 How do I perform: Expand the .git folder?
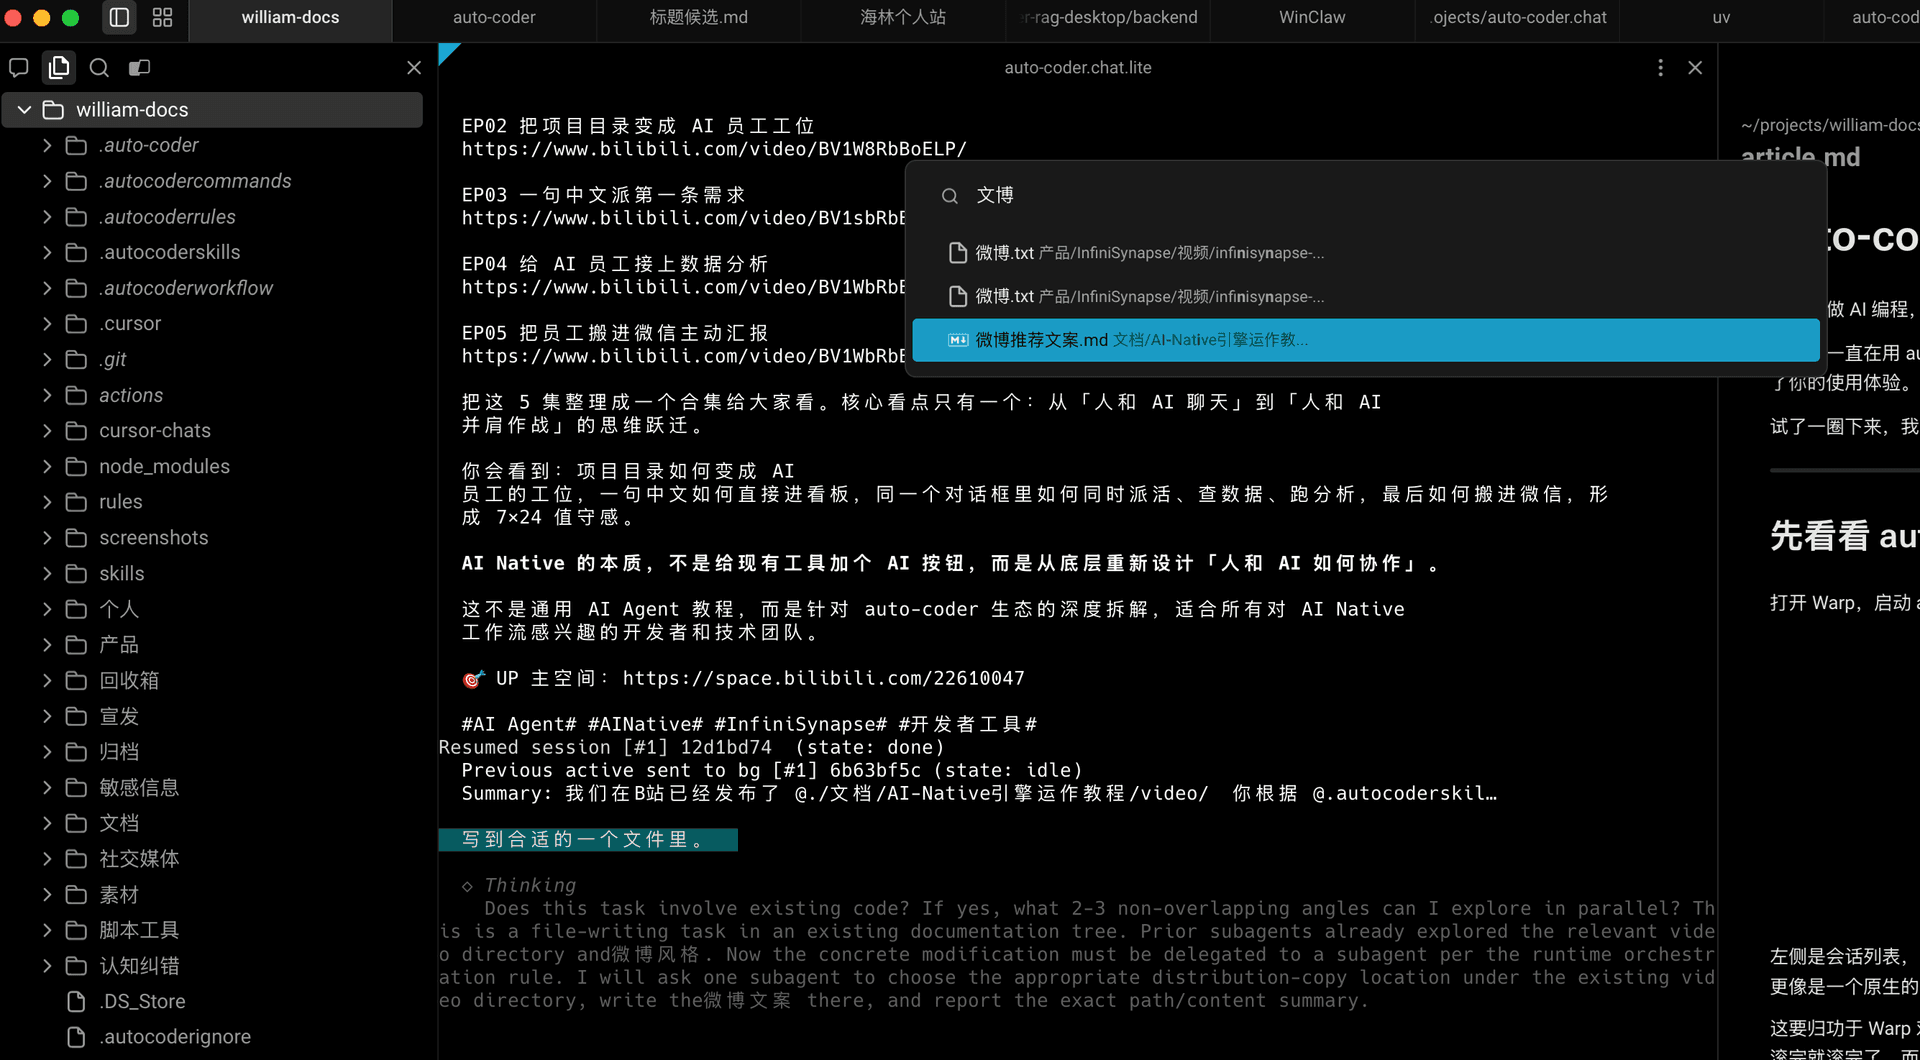tap(47, 359)
